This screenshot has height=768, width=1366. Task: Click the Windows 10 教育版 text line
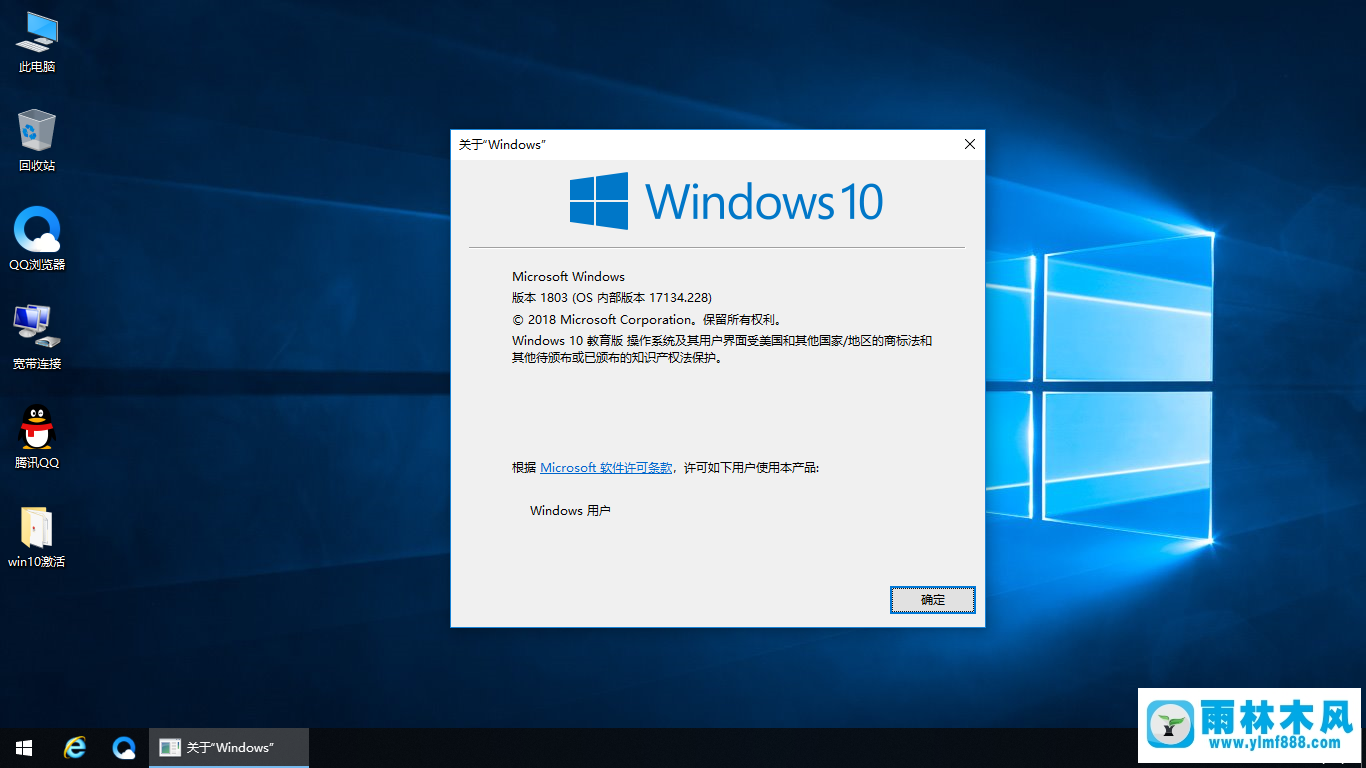point(722,349)
